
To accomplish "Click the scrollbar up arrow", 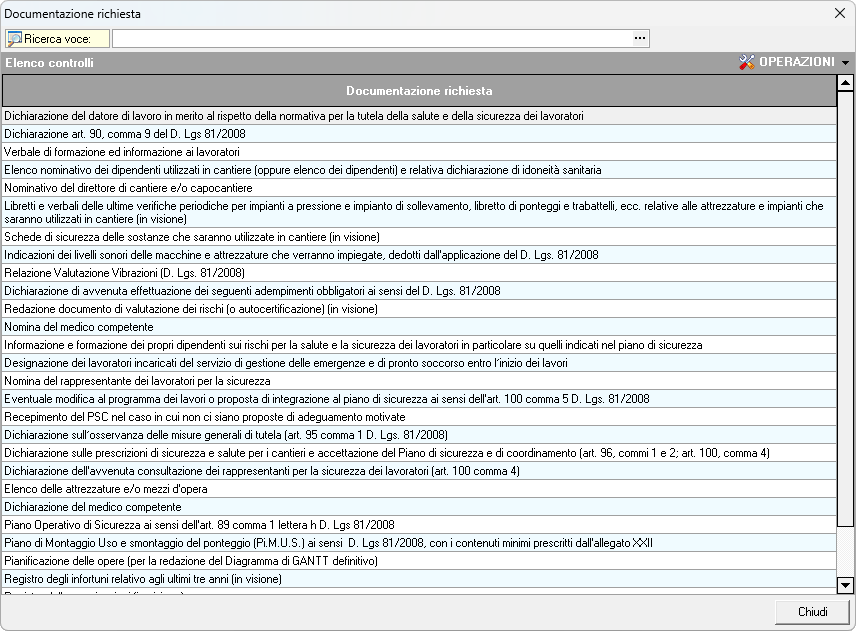I will [x=845, y=83].
